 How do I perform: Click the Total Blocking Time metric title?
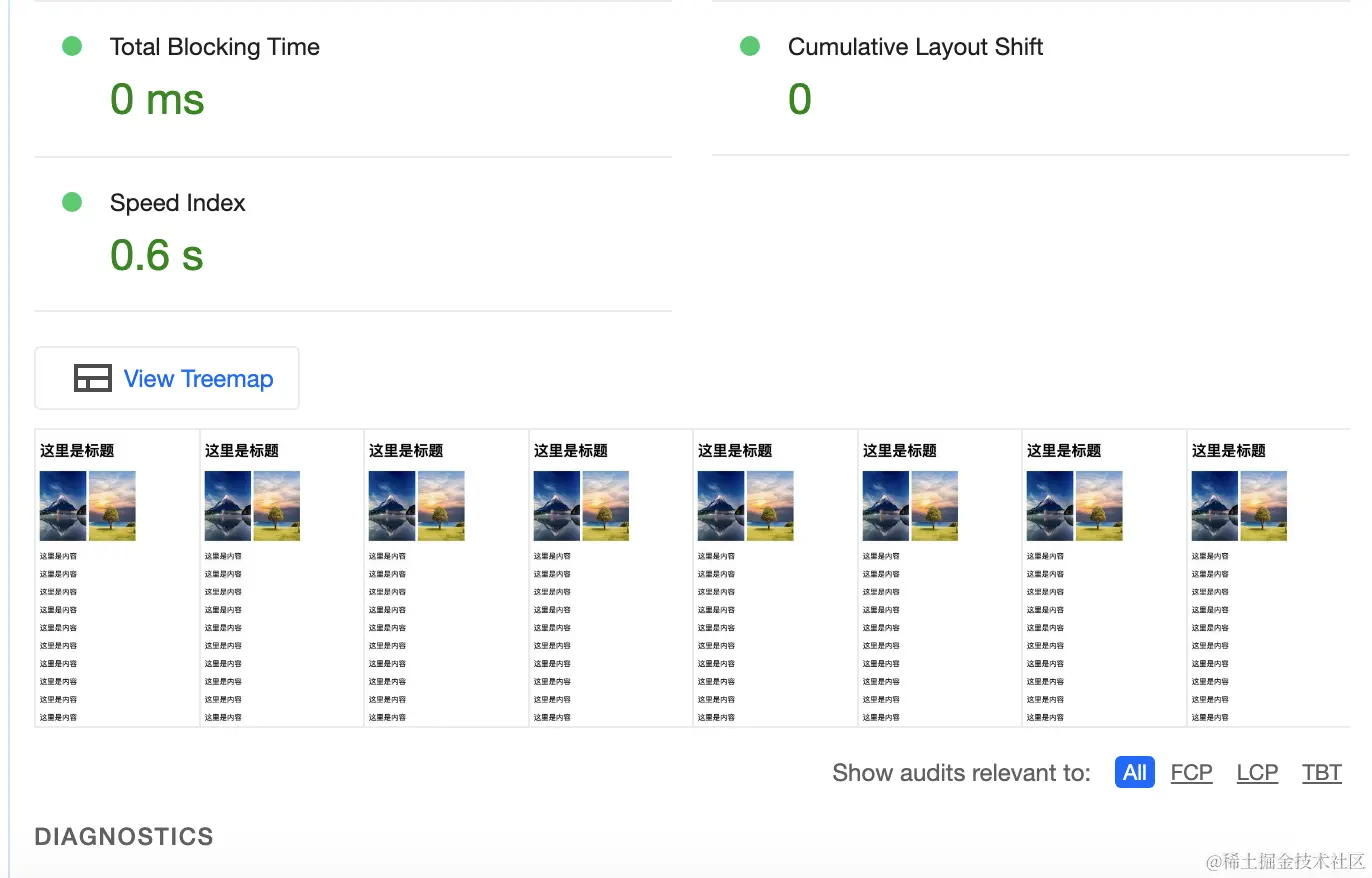pyautogui.click(x=214, y=47)
